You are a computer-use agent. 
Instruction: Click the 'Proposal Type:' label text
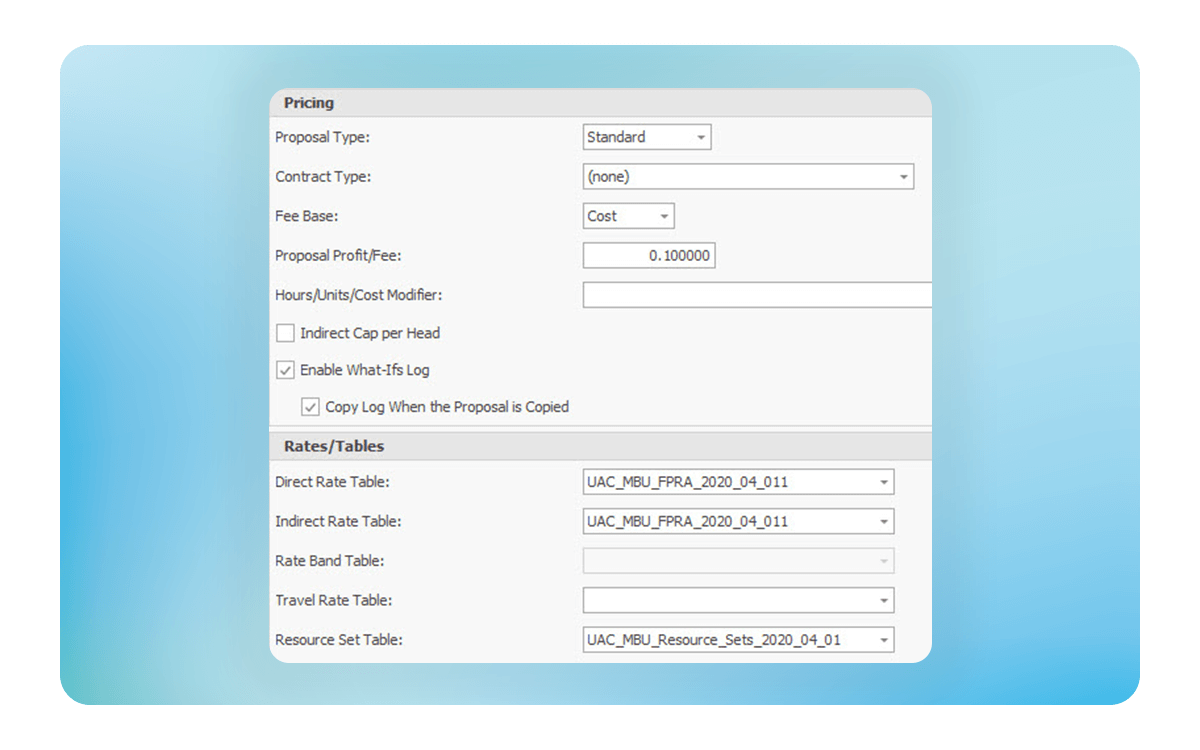coord(322,137)
